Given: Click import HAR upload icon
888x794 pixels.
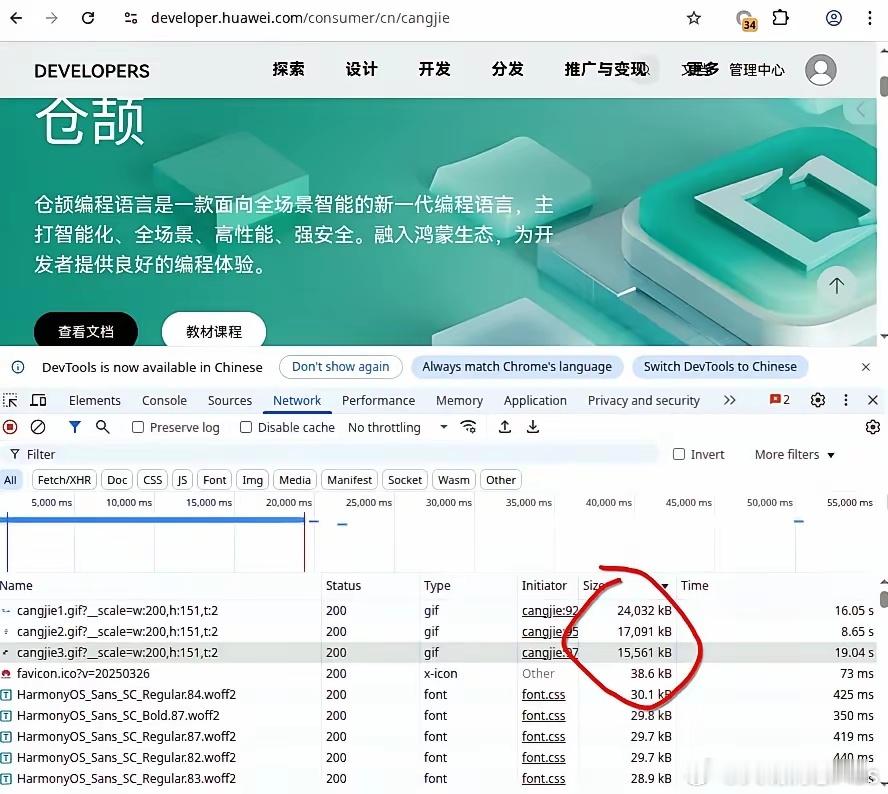Looking at the screenshot, I should (x=505, y=427).
